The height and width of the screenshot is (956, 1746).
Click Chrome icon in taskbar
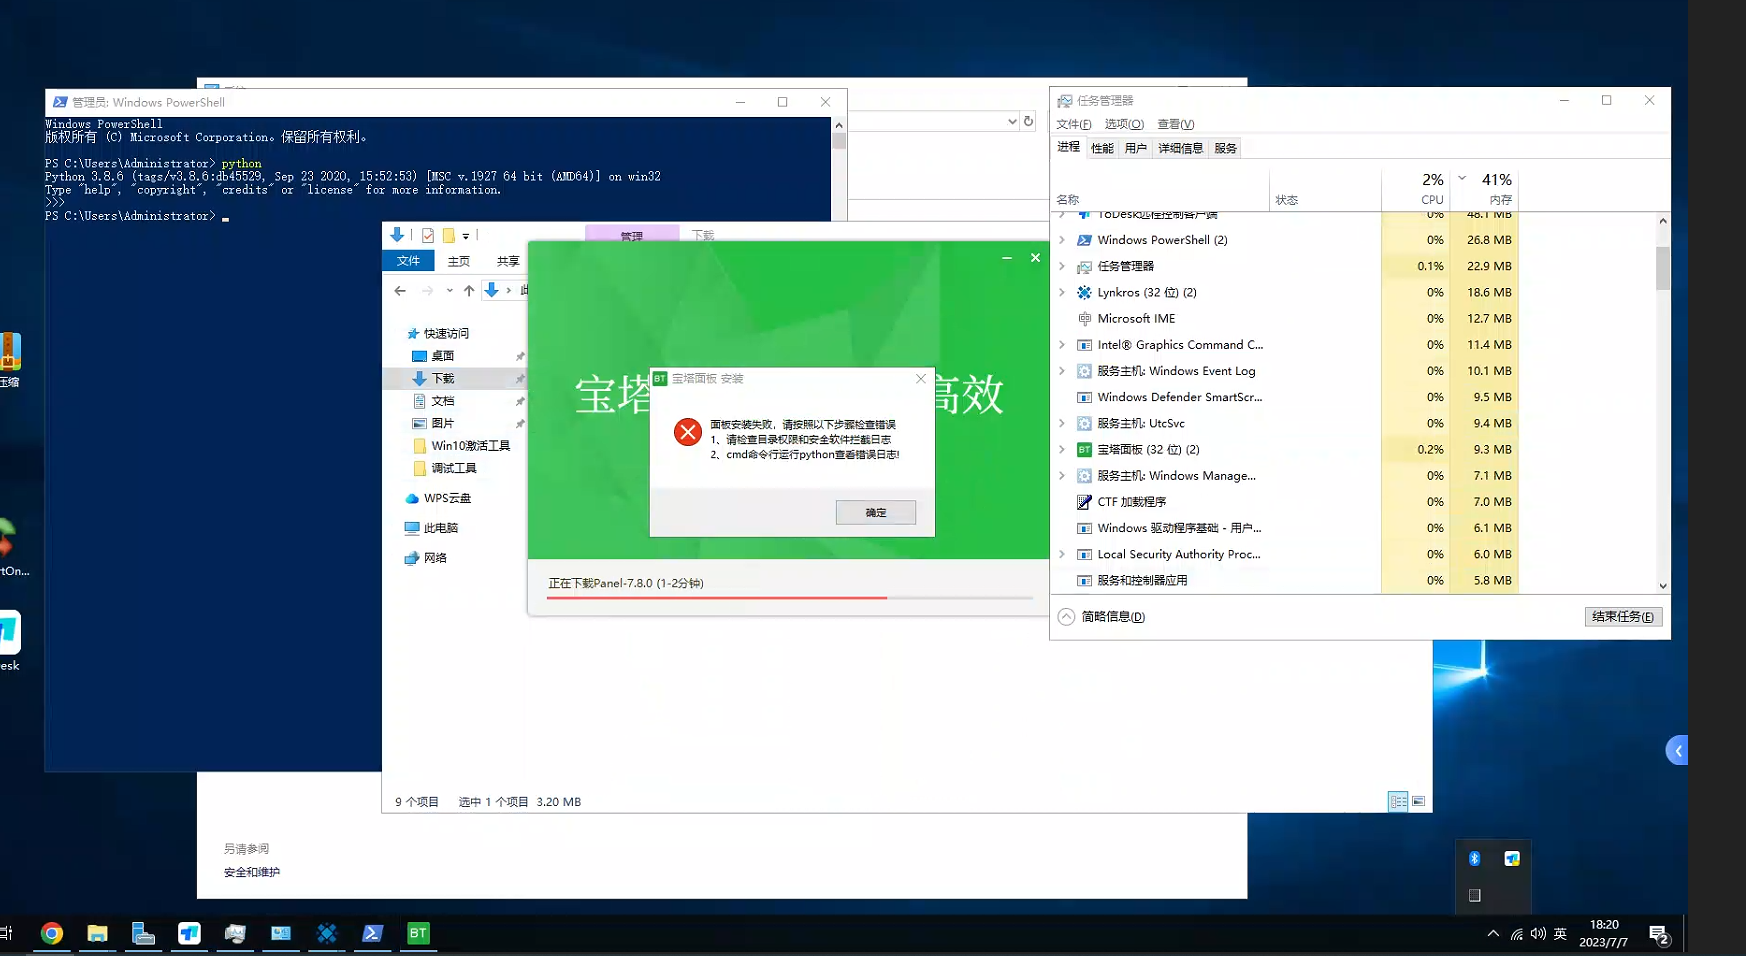[52, 933]
